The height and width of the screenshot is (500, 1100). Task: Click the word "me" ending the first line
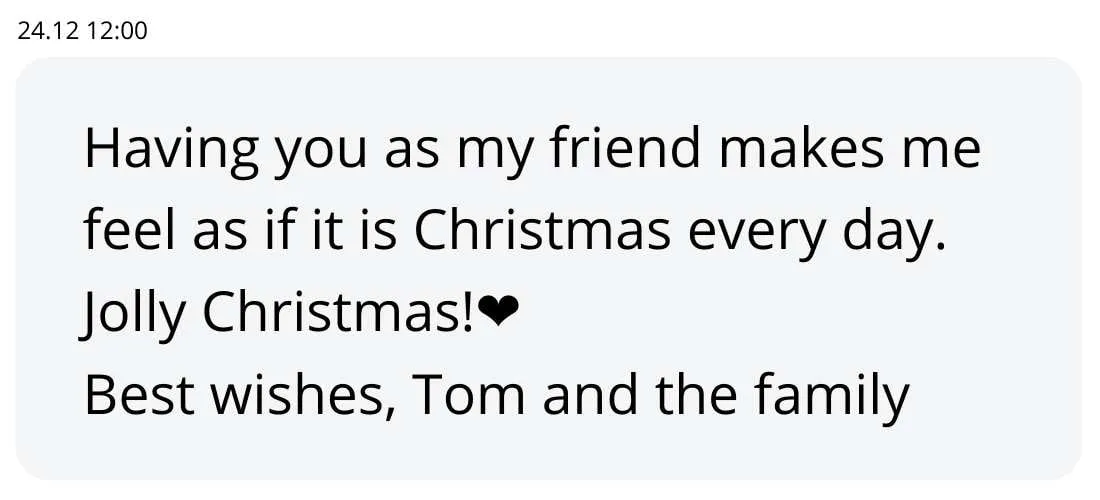946,152
